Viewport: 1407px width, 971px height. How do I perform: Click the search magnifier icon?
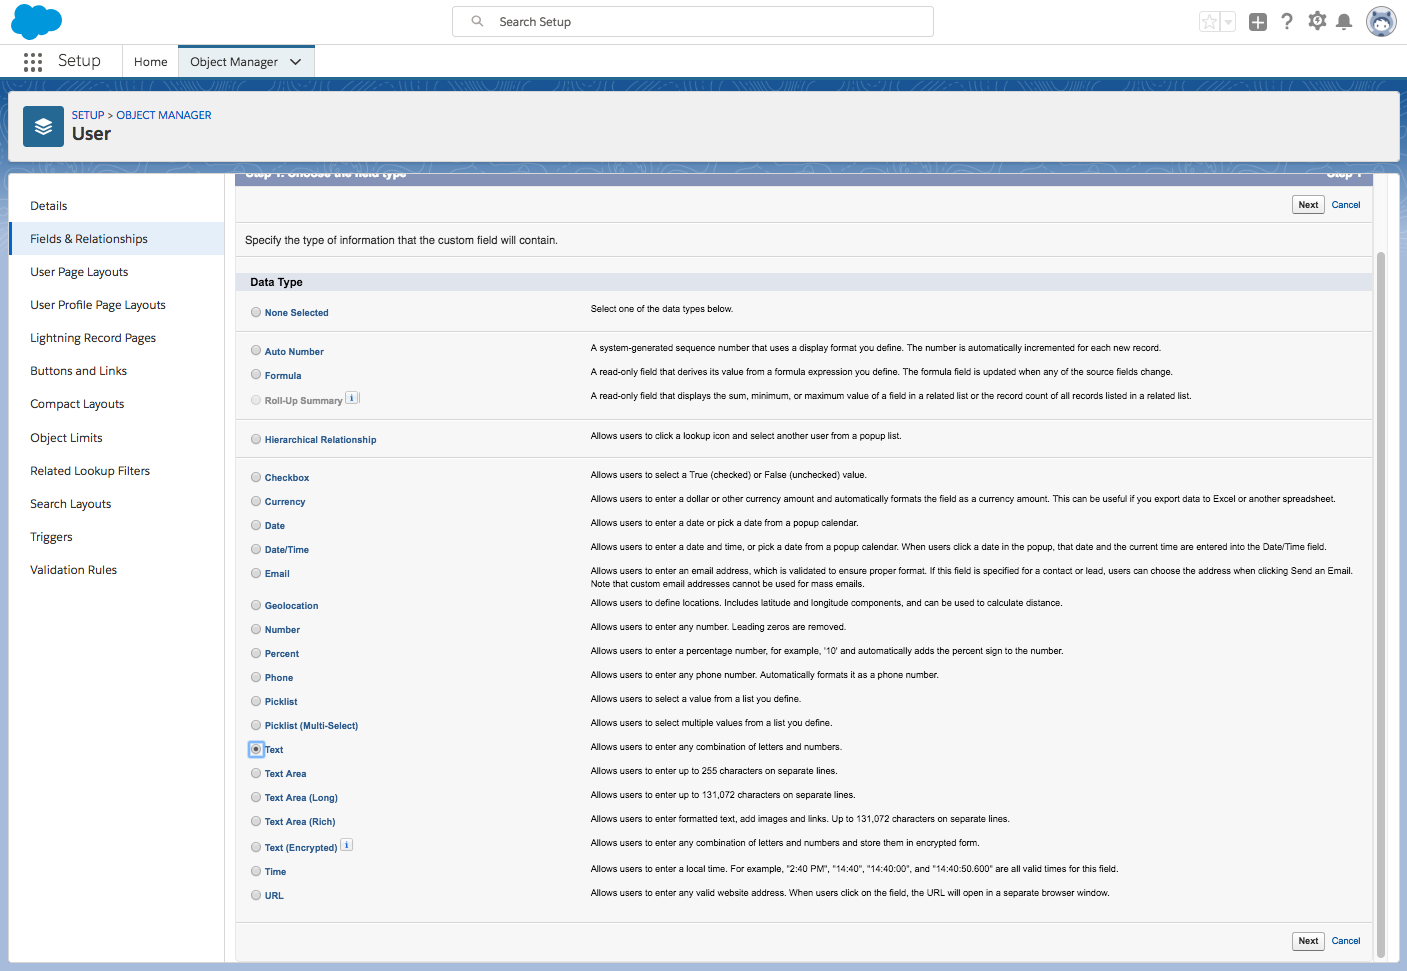click(478, 21)
